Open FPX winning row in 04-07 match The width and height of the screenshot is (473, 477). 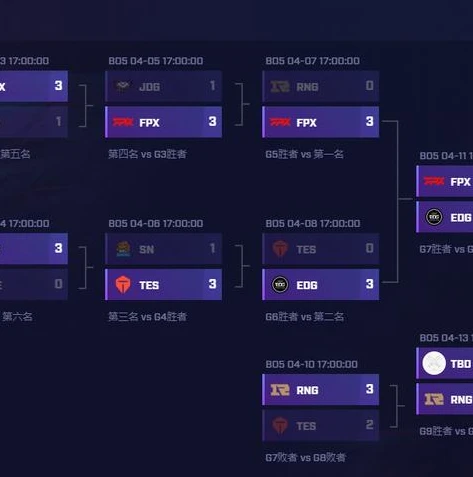click(321, 122)
